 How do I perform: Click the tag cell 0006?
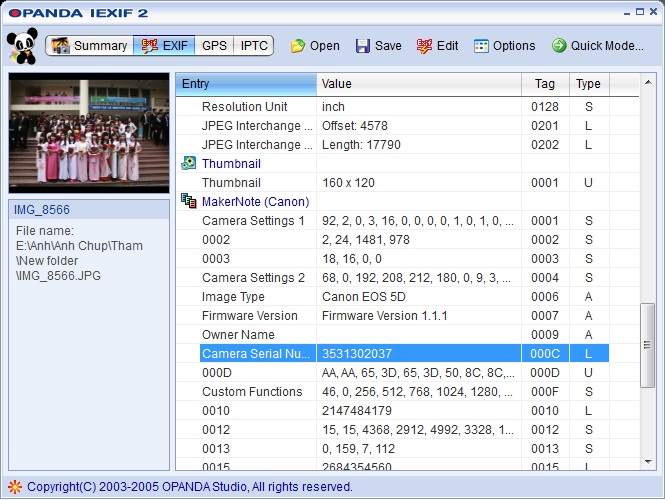(545, 297)
